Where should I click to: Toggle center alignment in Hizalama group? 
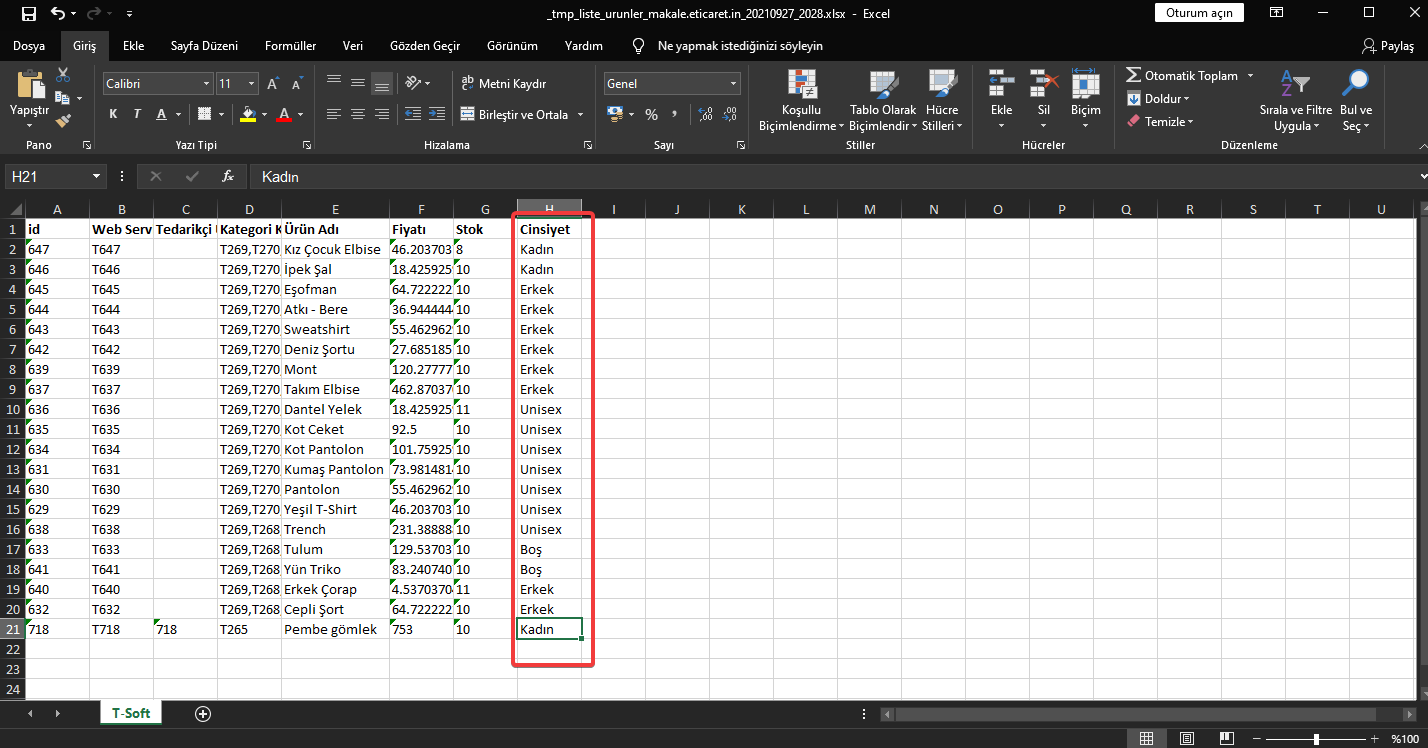pyautogui.click(x=357, y=114)
